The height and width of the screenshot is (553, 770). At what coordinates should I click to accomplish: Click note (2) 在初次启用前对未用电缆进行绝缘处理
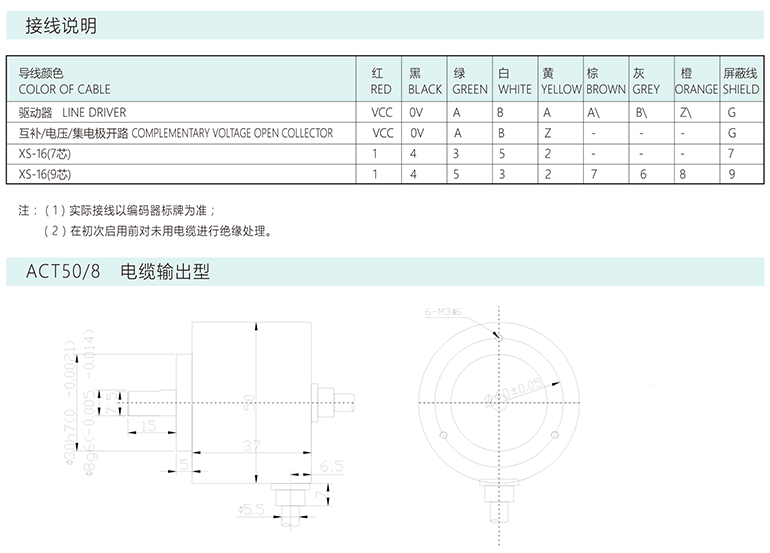coord(157,231)
